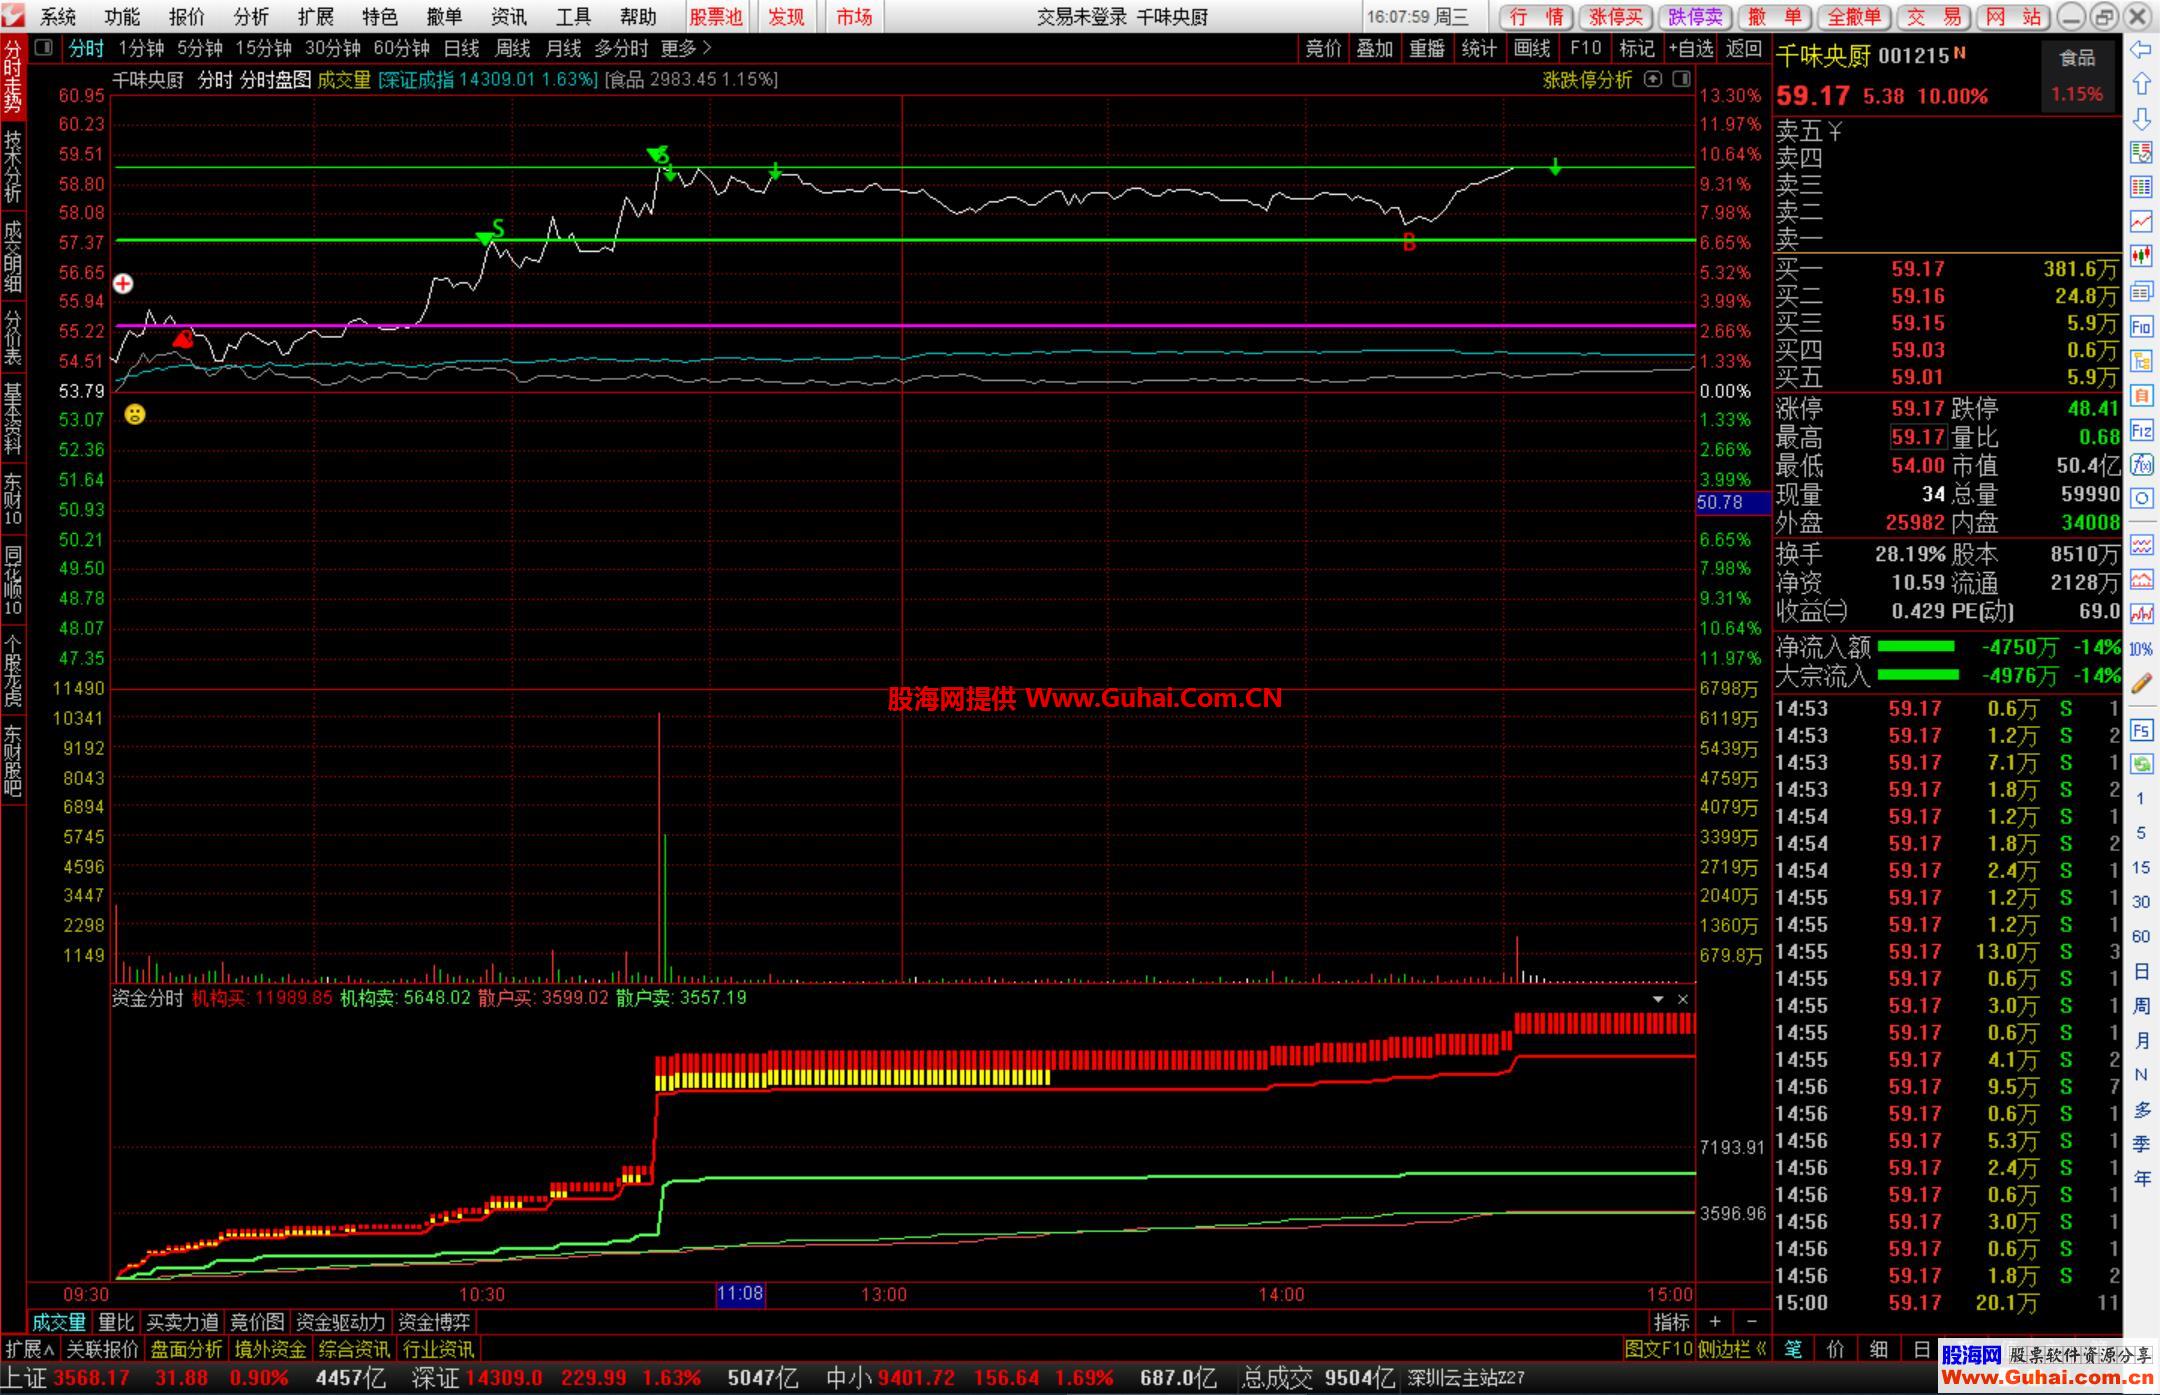
Task: Select the 资金博弈 bottom tab
Action: [x=434, y=1322]
